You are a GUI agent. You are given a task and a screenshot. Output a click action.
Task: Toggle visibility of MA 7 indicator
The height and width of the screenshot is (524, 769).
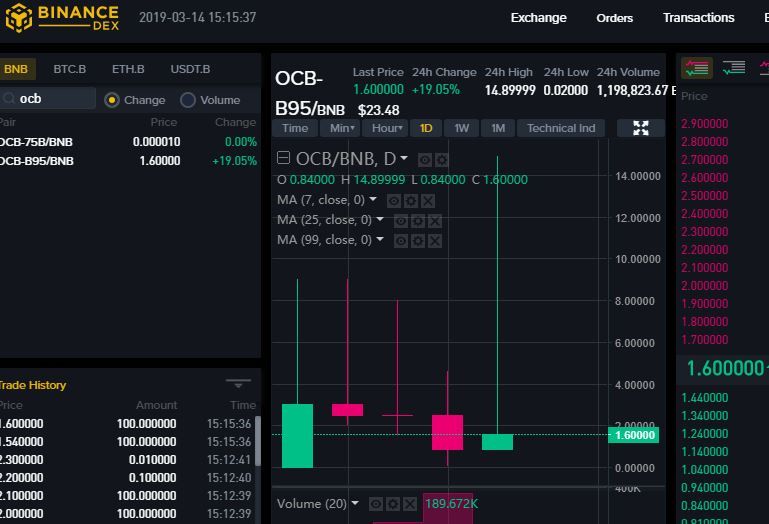tap(394, 201)
